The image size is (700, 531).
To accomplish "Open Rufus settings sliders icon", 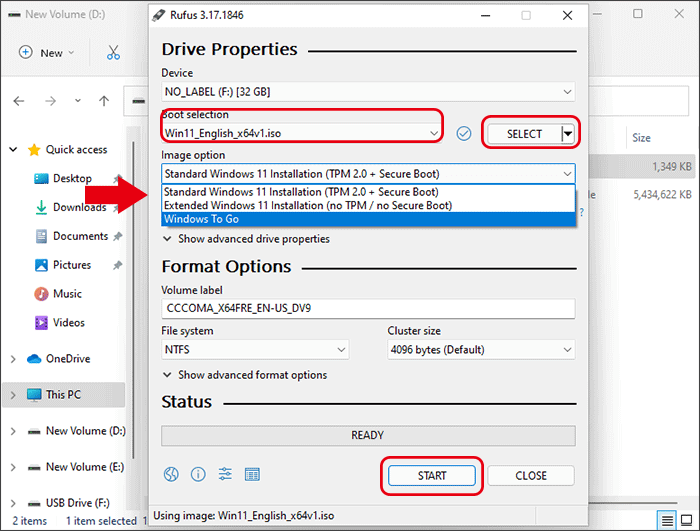I will tap(225, 474).
